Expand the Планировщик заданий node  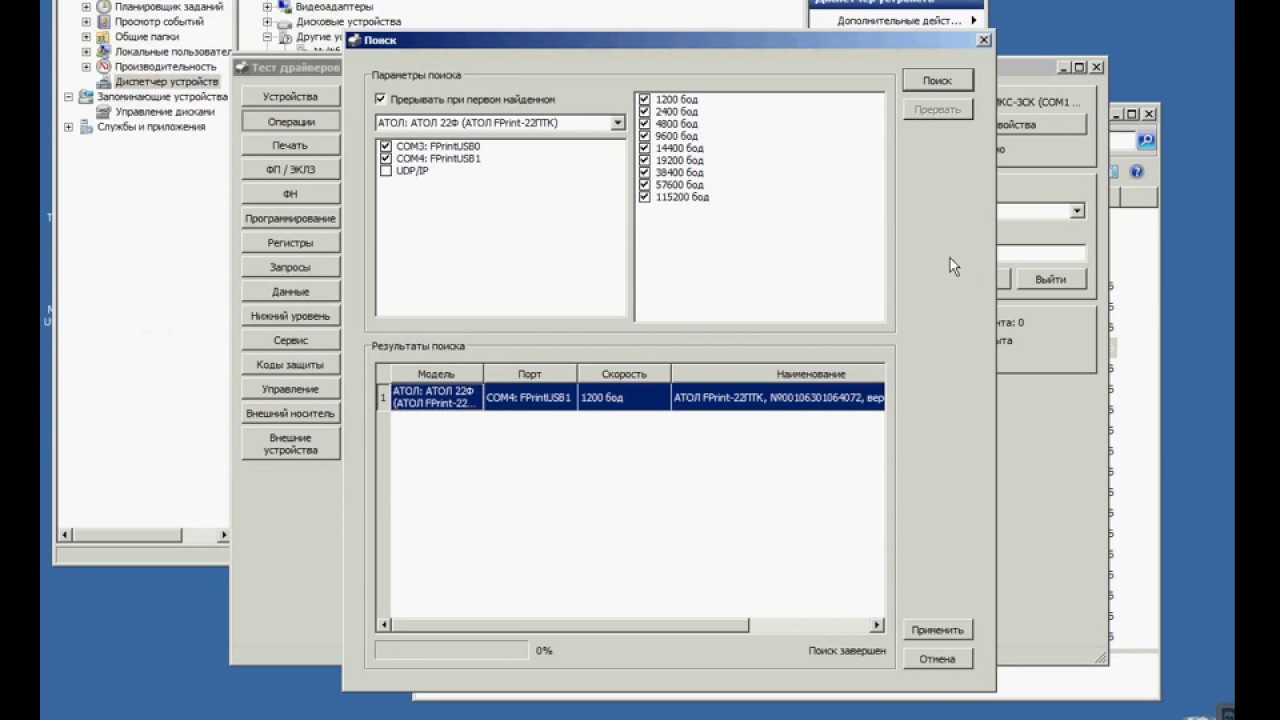click(86, 6)
